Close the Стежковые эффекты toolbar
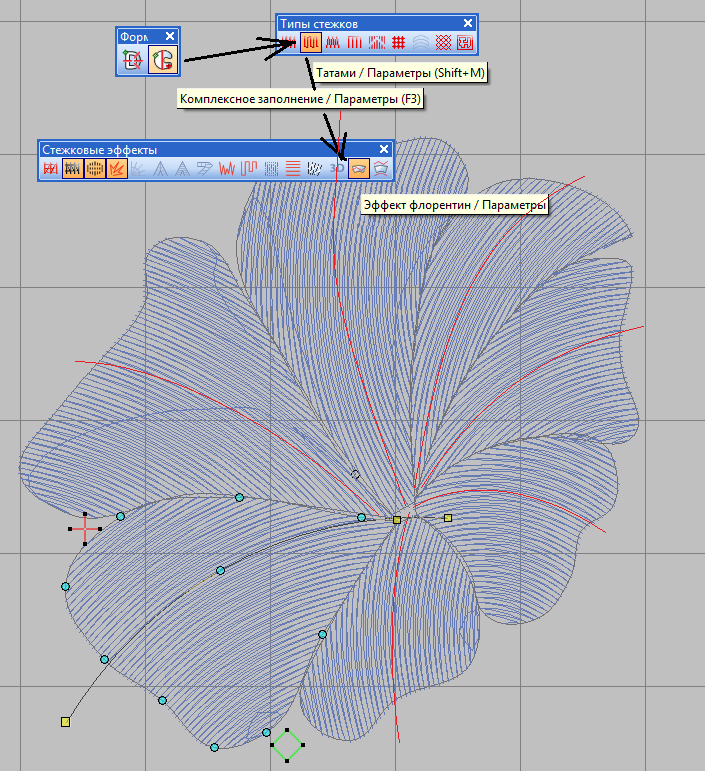Viewport: 705px width, 771px height. pos(384,149)
